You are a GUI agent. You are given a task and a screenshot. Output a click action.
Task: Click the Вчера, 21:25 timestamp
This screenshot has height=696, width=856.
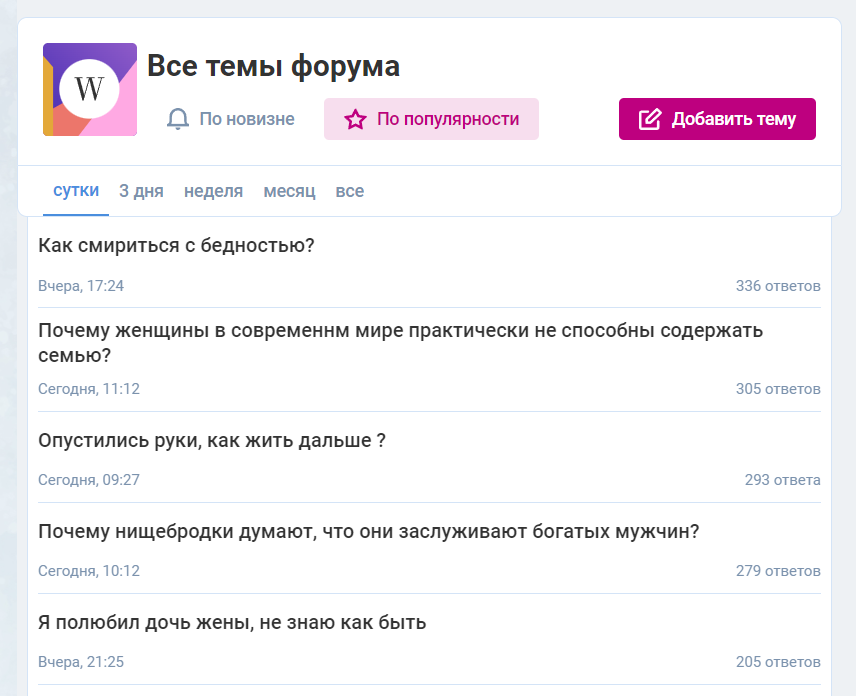click(x=81, y=662)
